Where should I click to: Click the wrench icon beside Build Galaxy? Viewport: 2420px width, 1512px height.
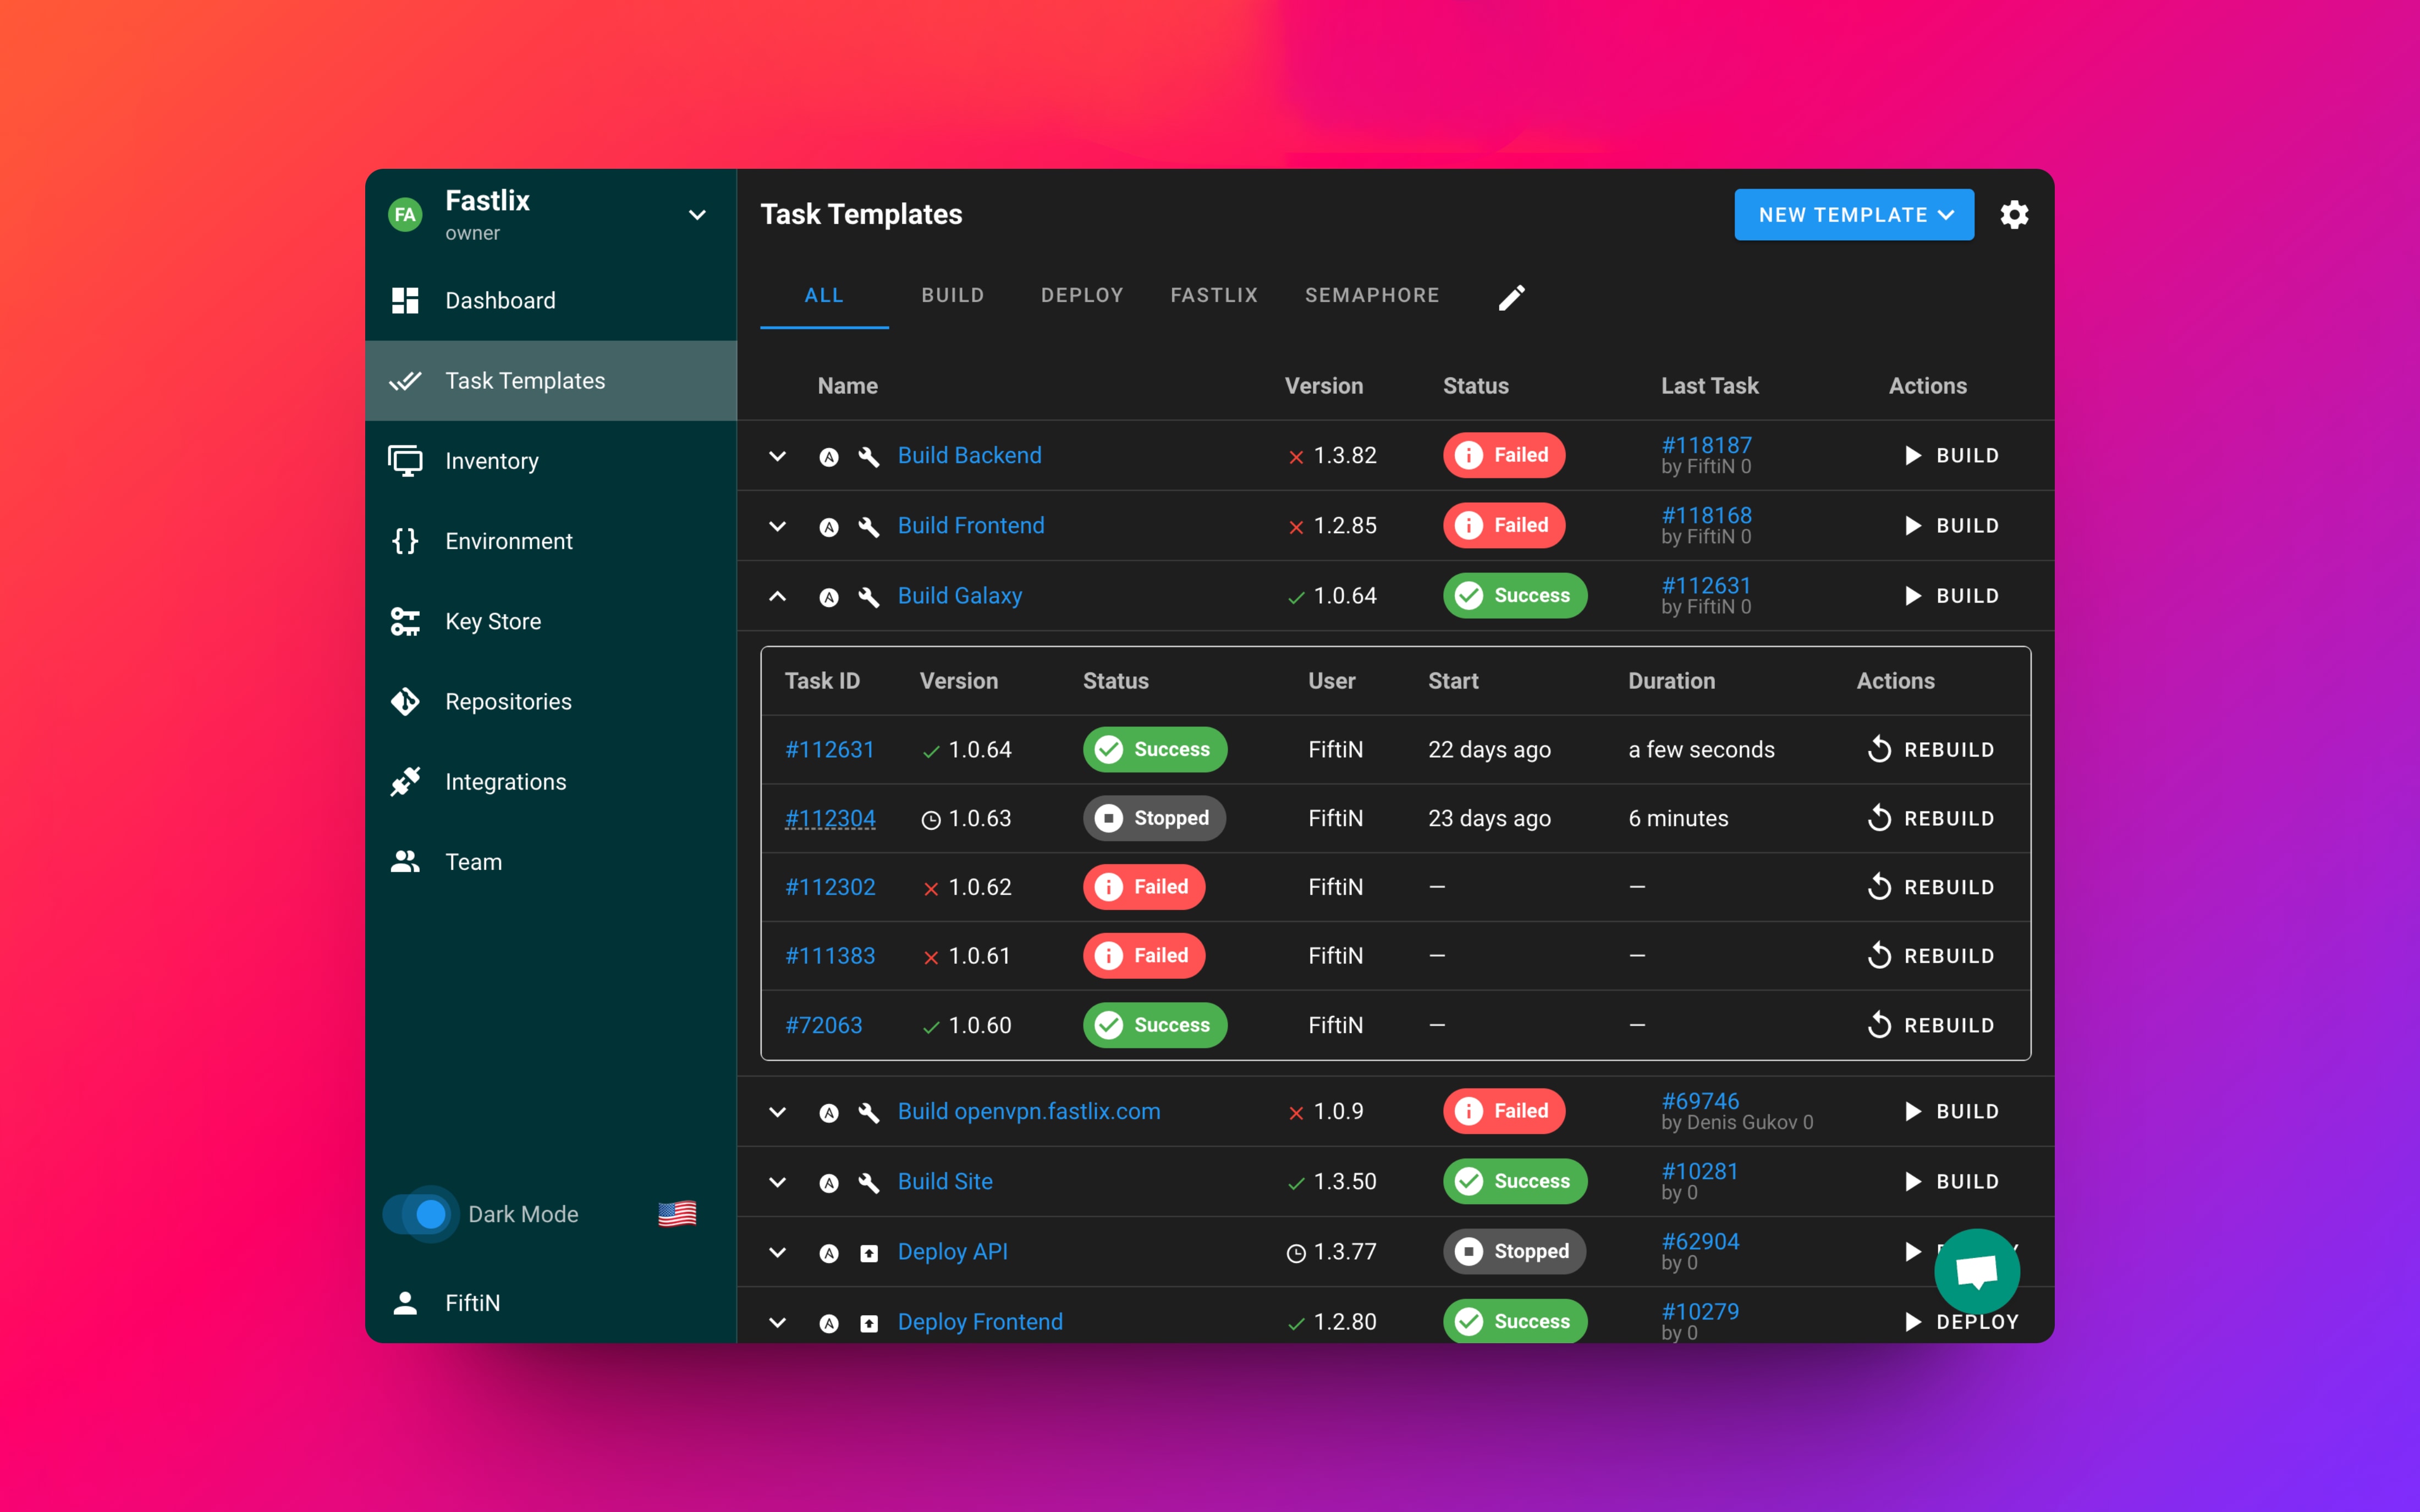(x=869, y=597)
